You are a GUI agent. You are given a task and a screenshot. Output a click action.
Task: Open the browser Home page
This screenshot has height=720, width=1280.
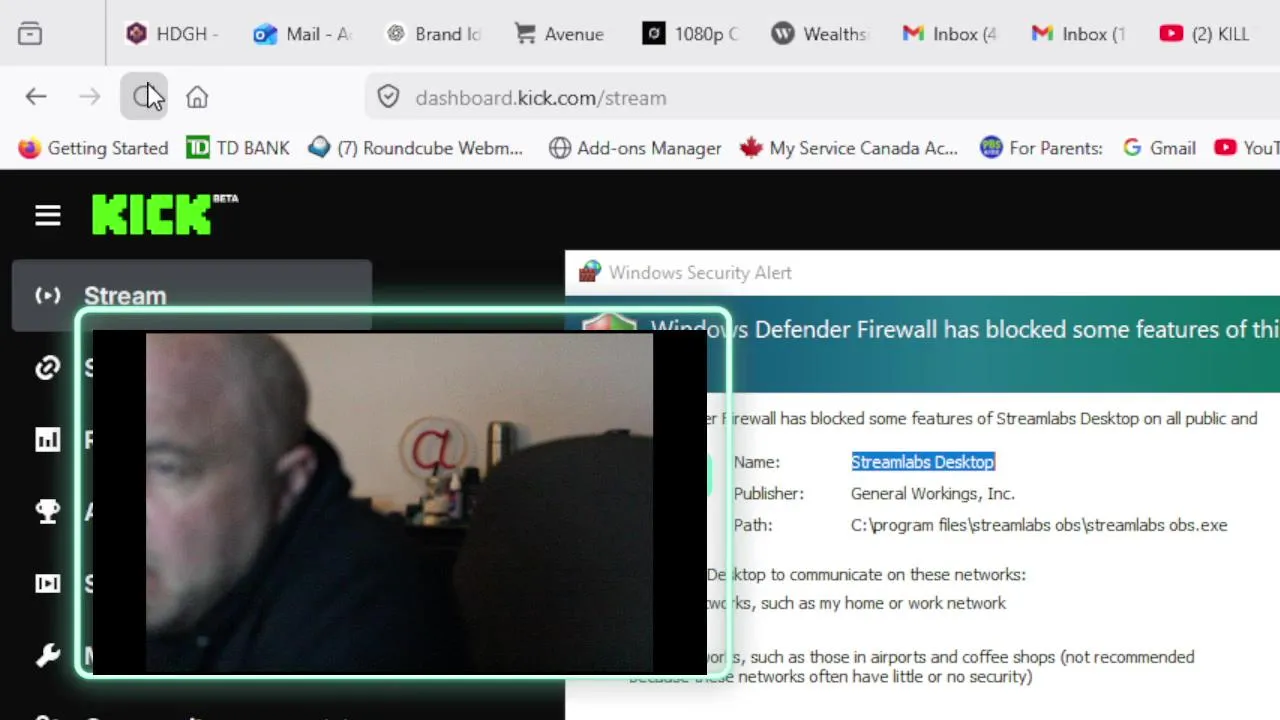pyautogui.click(x=197, y=97)
